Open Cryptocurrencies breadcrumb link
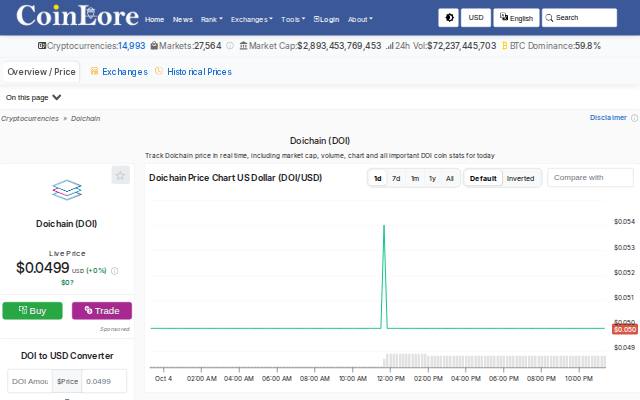Viewport: 640px width, 400px height. tap(30, 118)
